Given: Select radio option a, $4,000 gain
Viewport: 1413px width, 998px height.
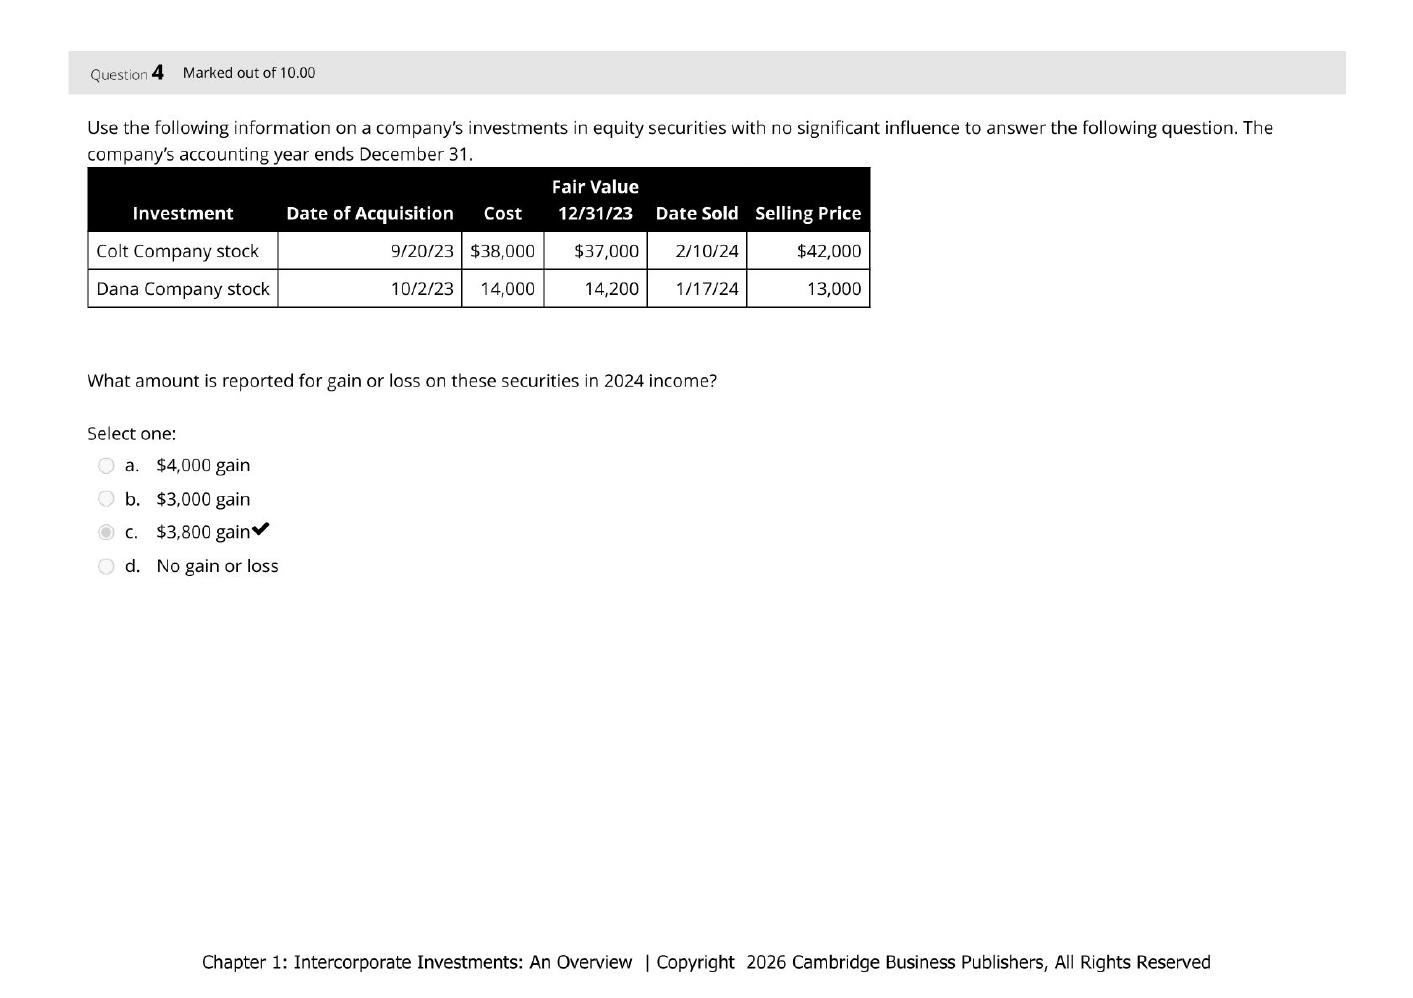Looking at the screenshot, I should coord(106,466).
